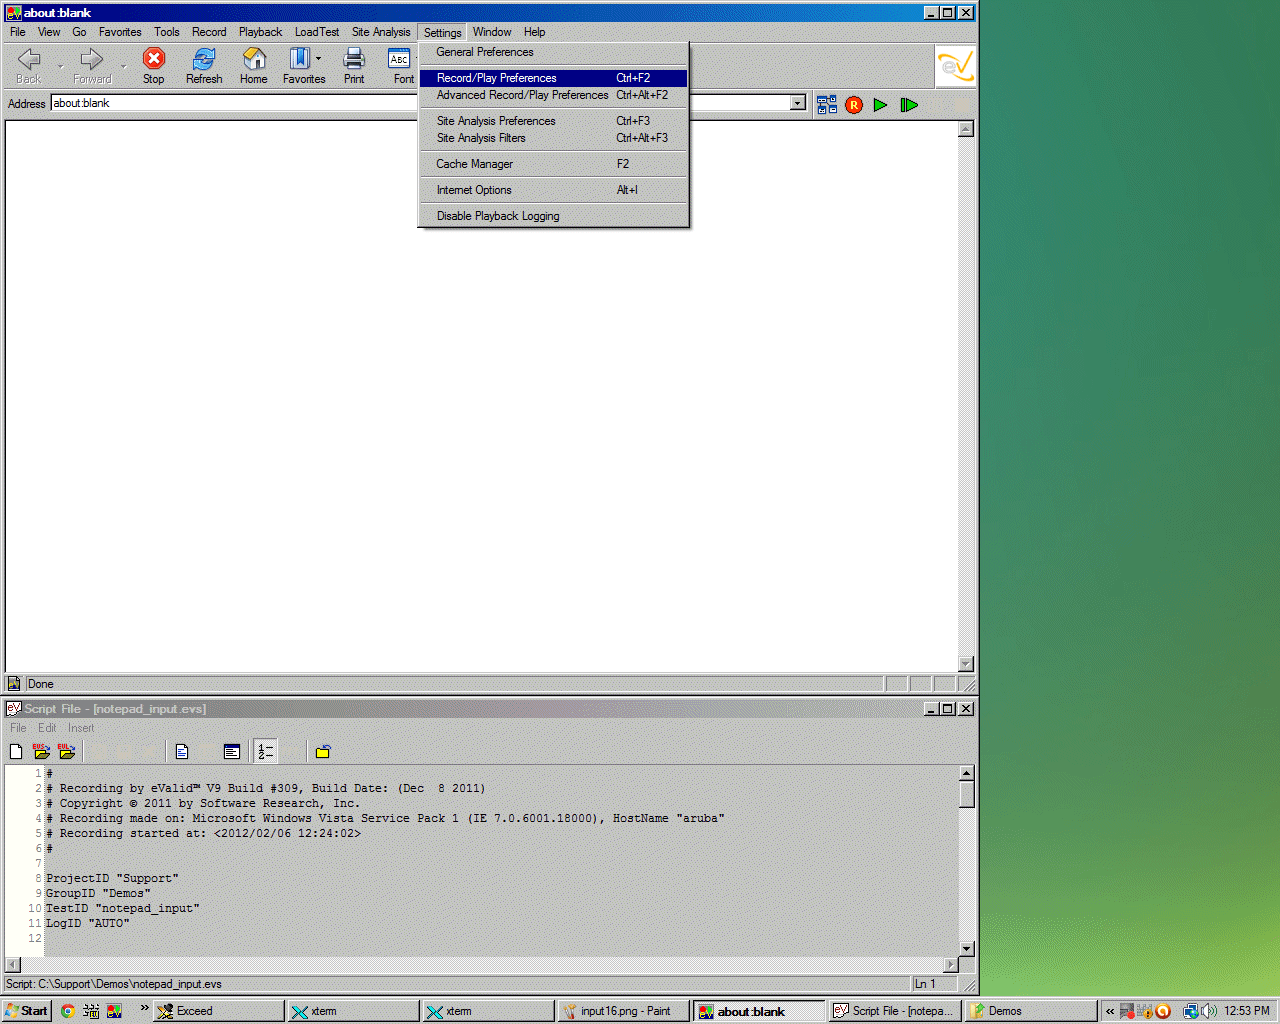Open the File menu in browser window
The height and width of the screenshot is (1024, 1280).
click(18, 32)
